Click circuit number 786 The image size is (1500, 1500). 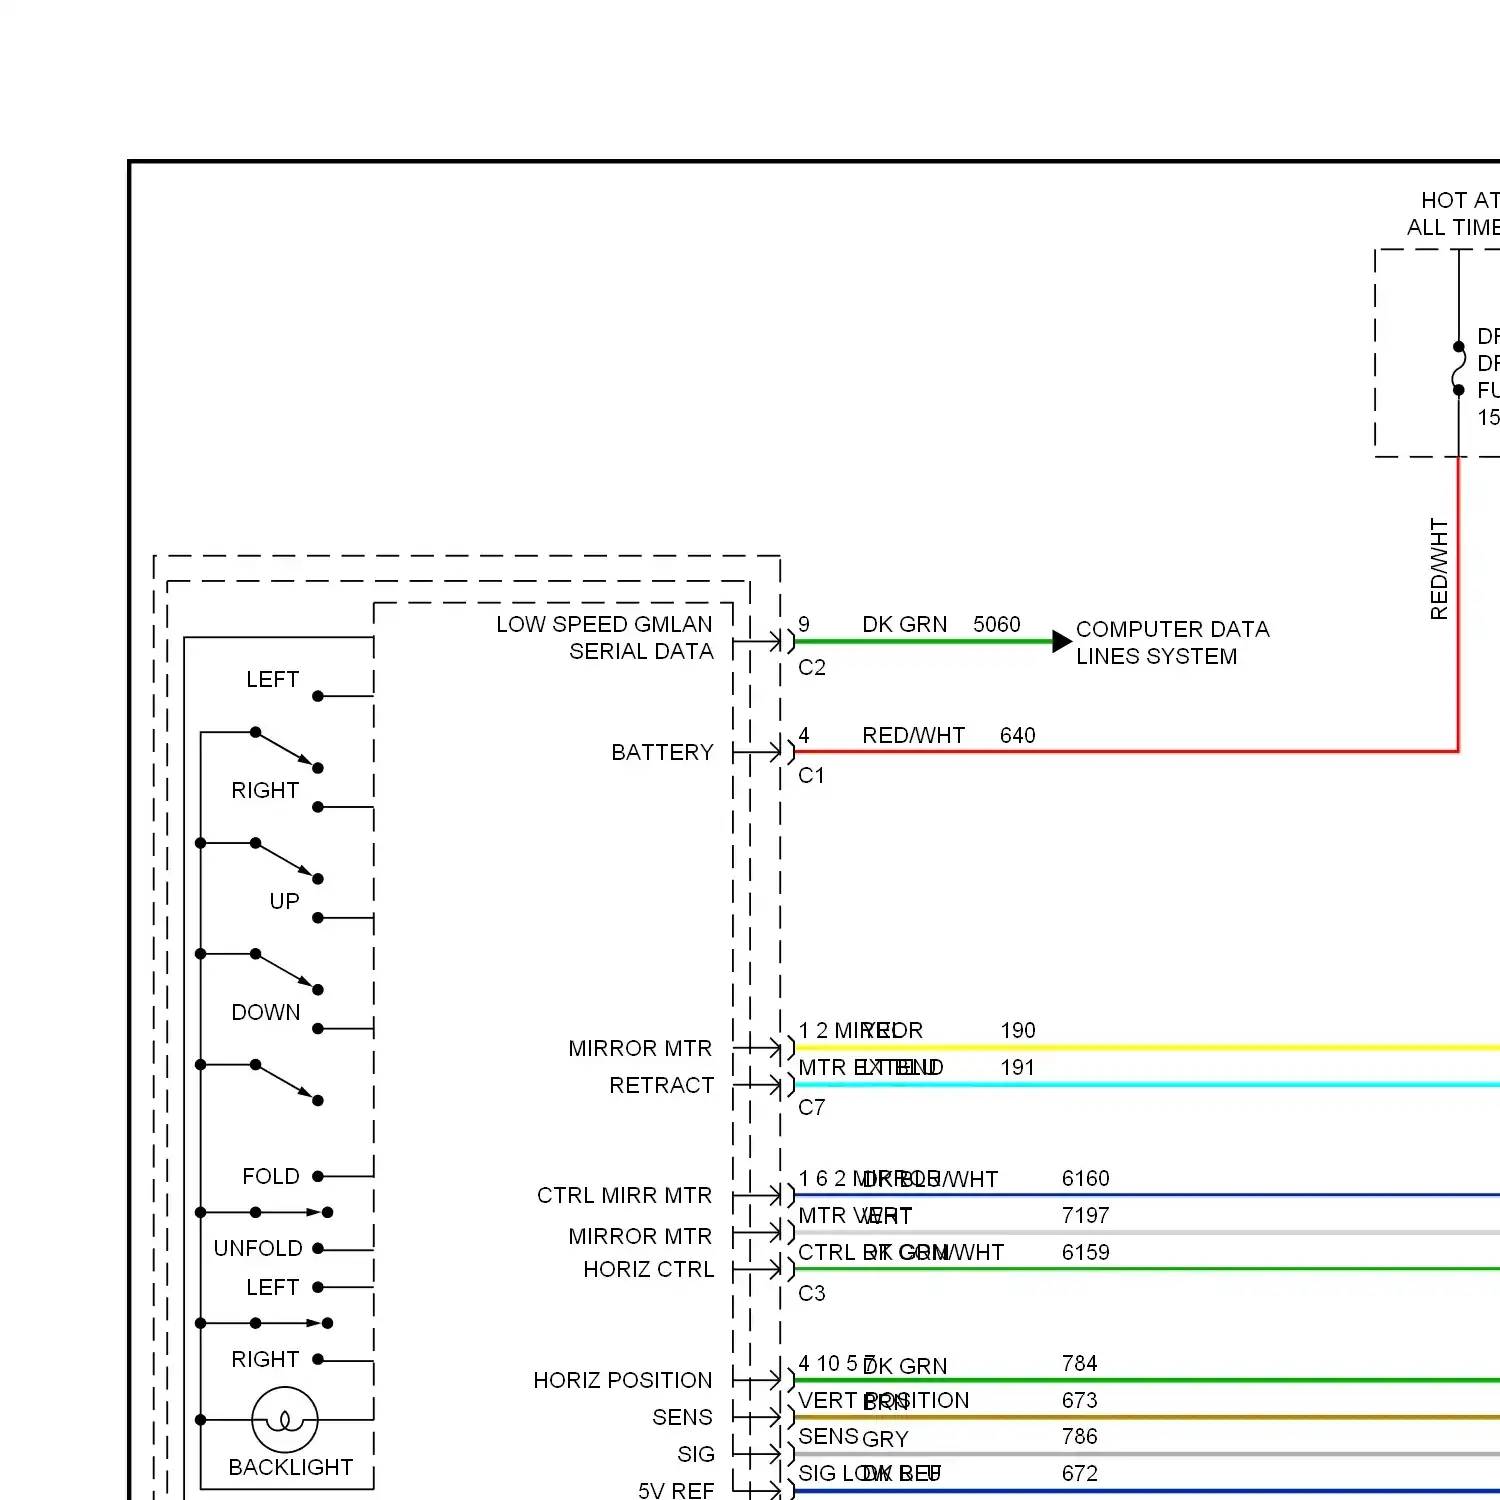(x=1080, y=1436)
